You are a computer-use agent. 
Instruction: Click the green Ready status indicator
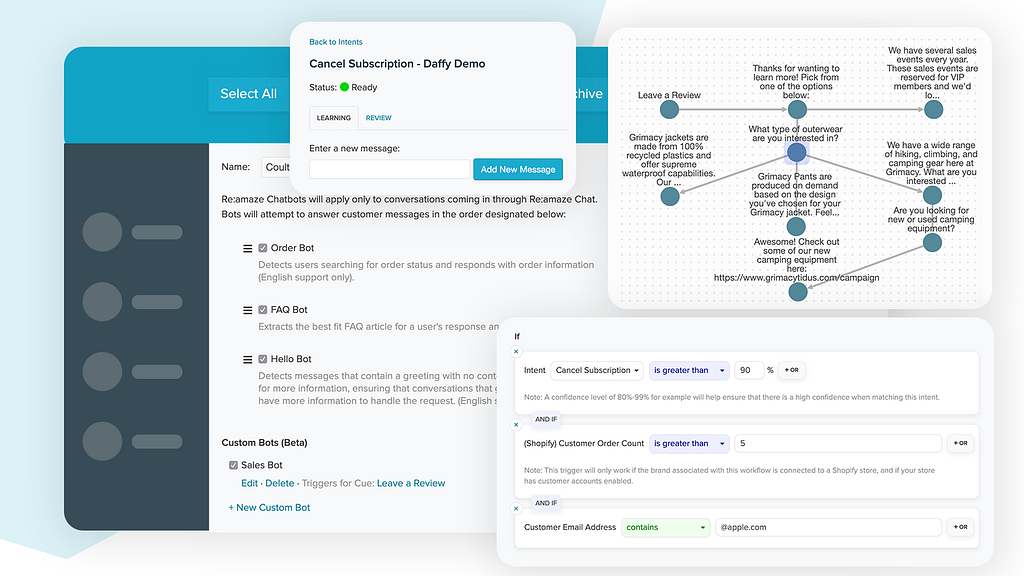pyautogui.click(x=344, y=87)
